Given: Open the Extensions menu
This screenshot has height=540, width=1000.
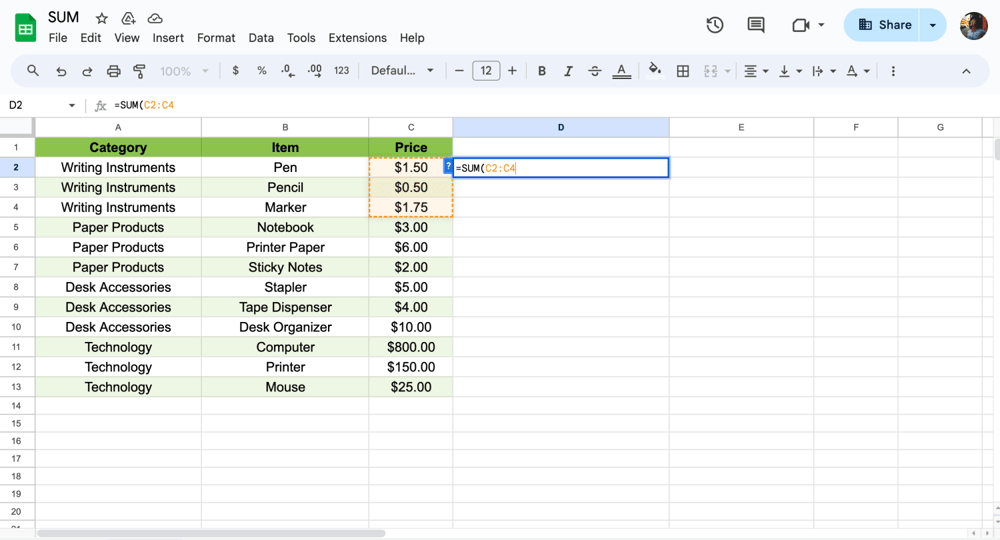Looking at the screenshot, I should (x=357, y=38).
